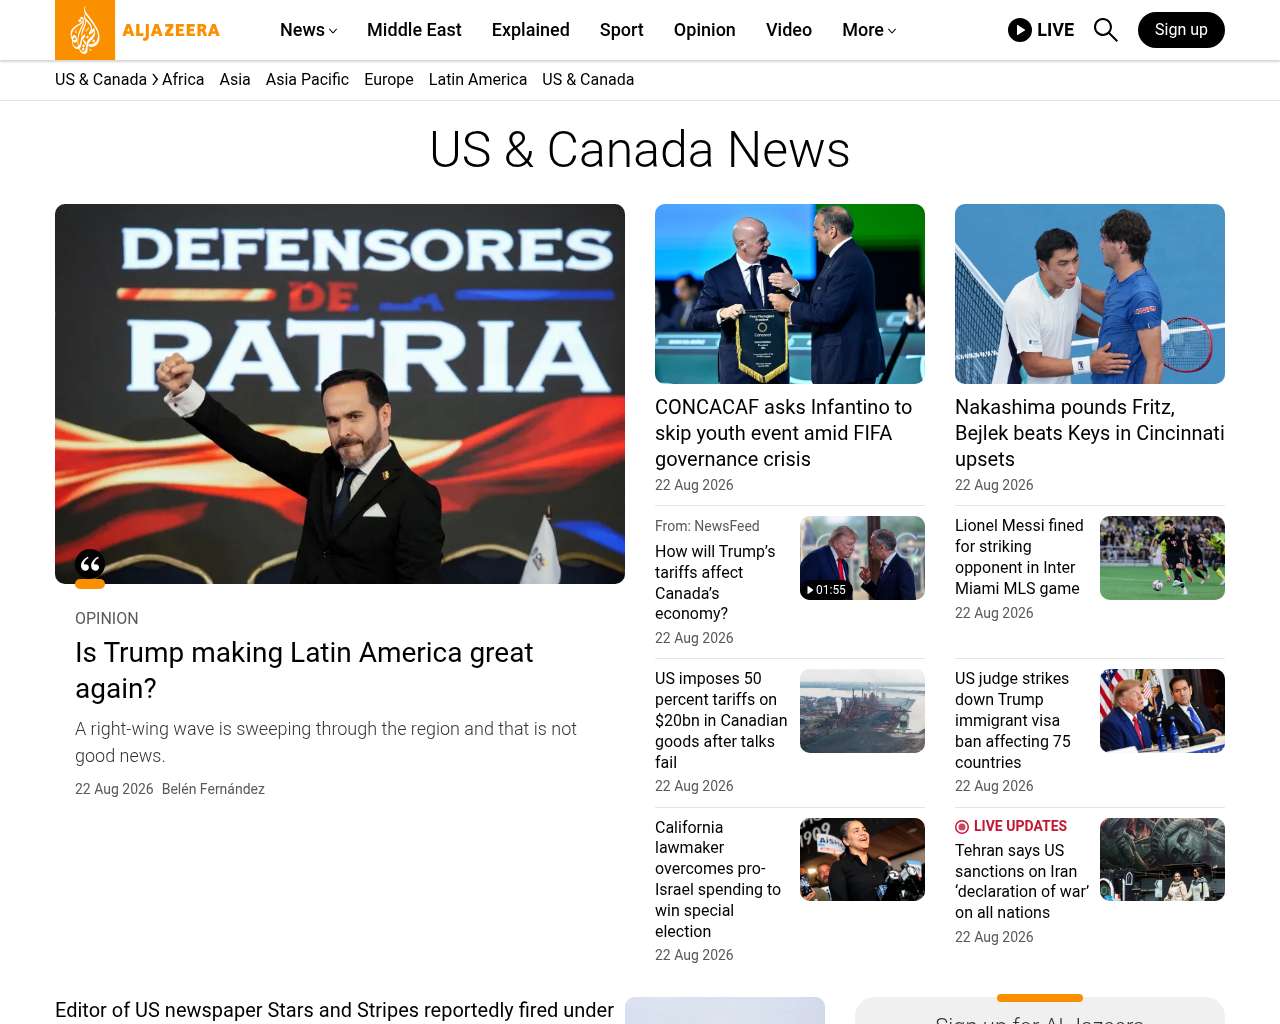Click the featured opinion summary text

pos(326,742)
